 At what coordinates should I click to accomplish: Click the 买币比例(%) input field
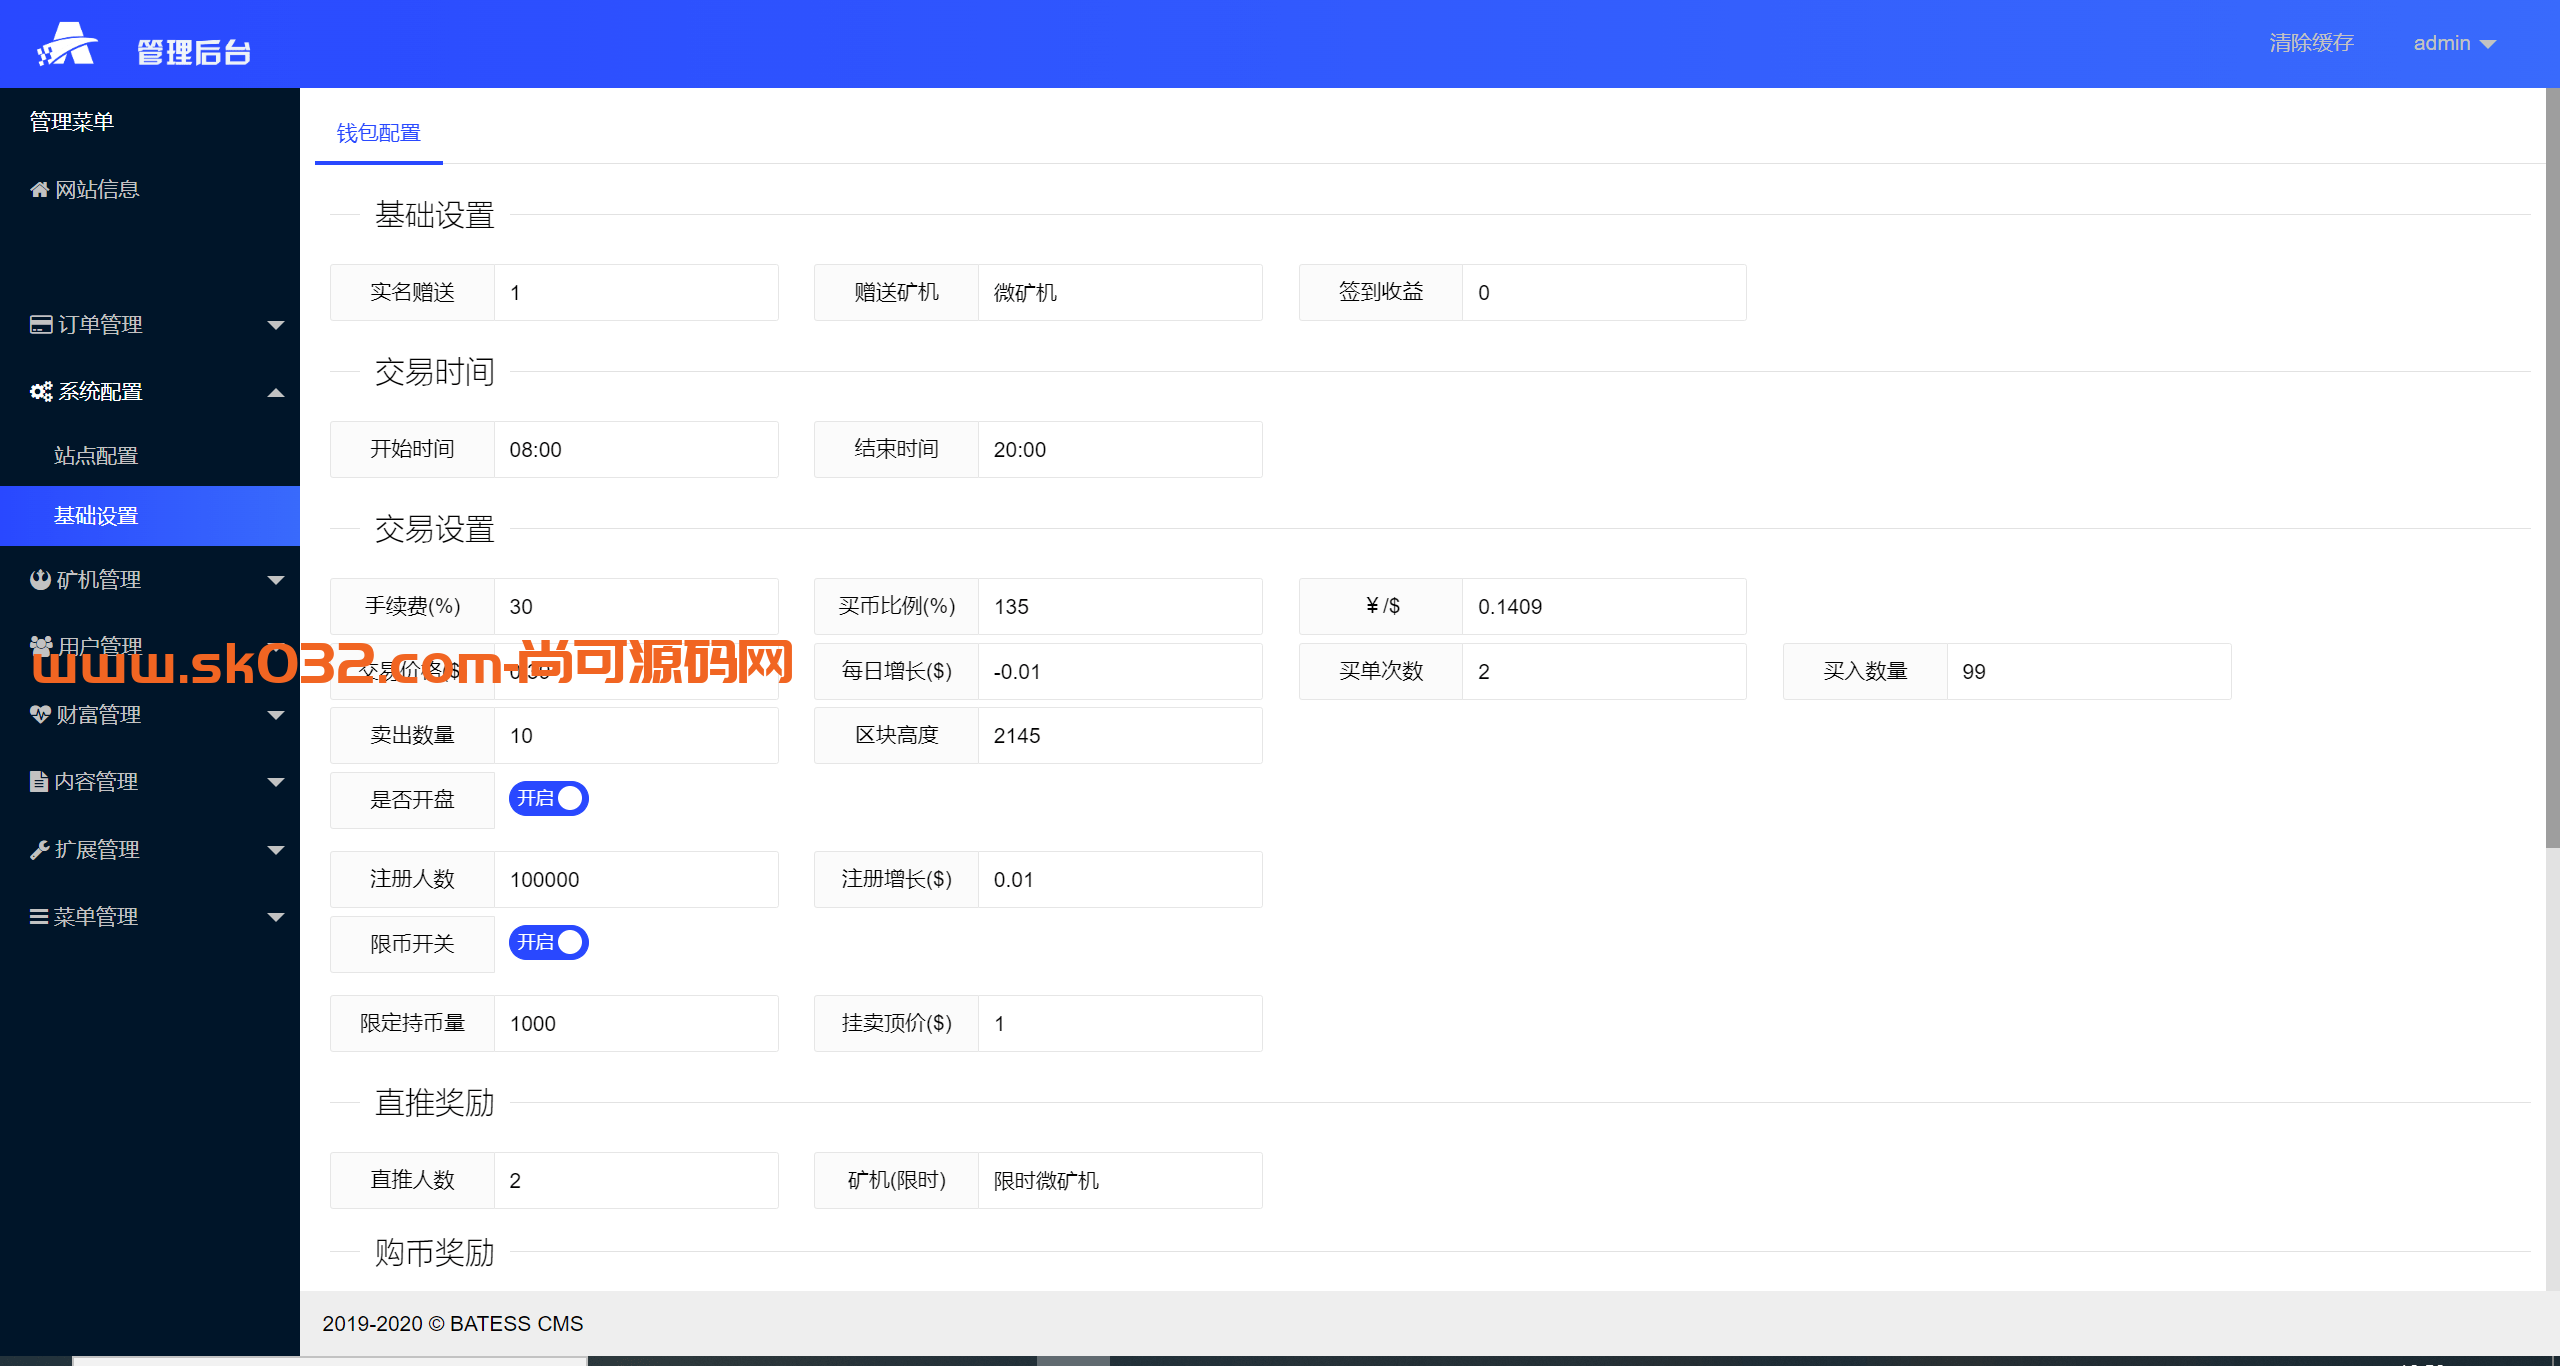click(x=1120, y=607)
